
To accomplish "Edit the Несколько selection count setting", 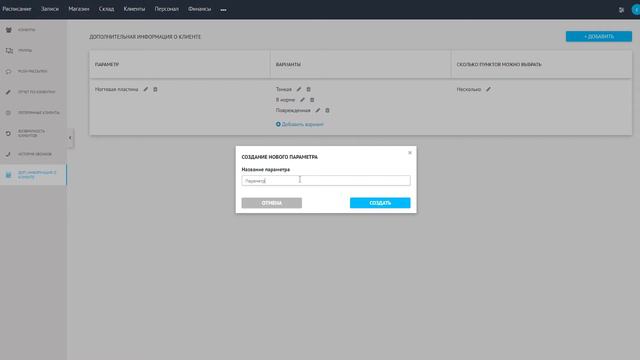I will pyautogui.click(x=488, y=89).
